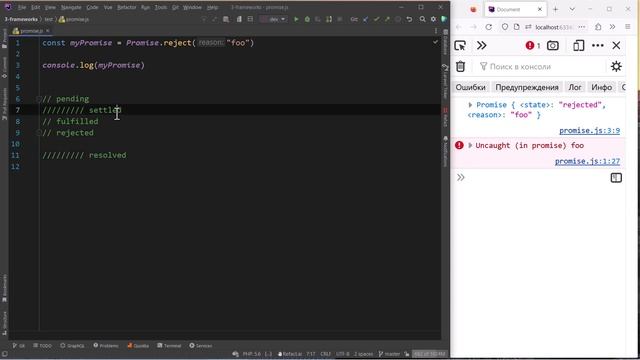Open the Code menu
The height and width of the screenshot is (360, 640).
pyautogui.click(x=92, y=7)
